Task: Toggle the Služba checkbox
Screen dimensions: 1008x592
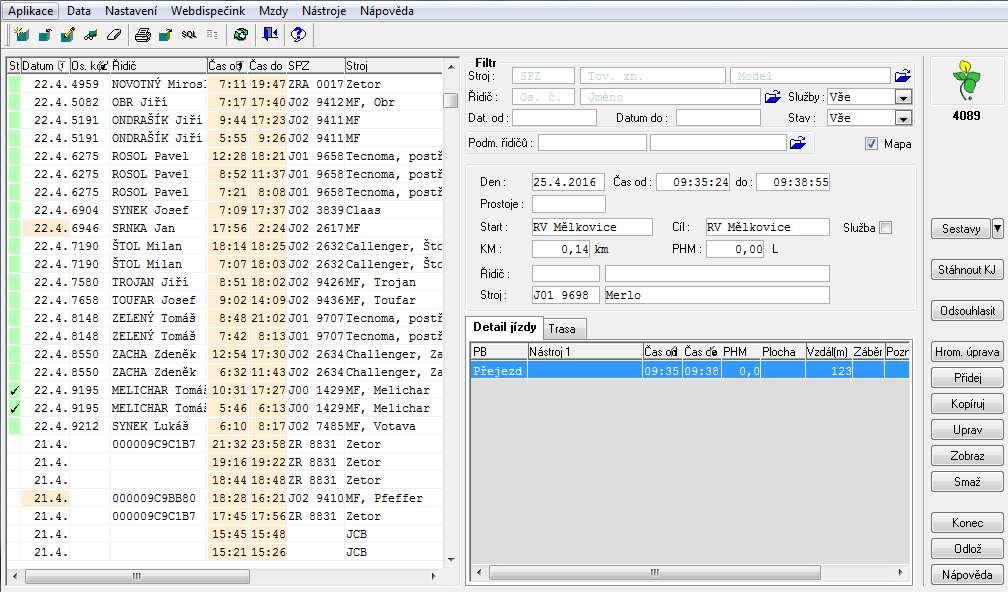Action: (x=885, y=228)
